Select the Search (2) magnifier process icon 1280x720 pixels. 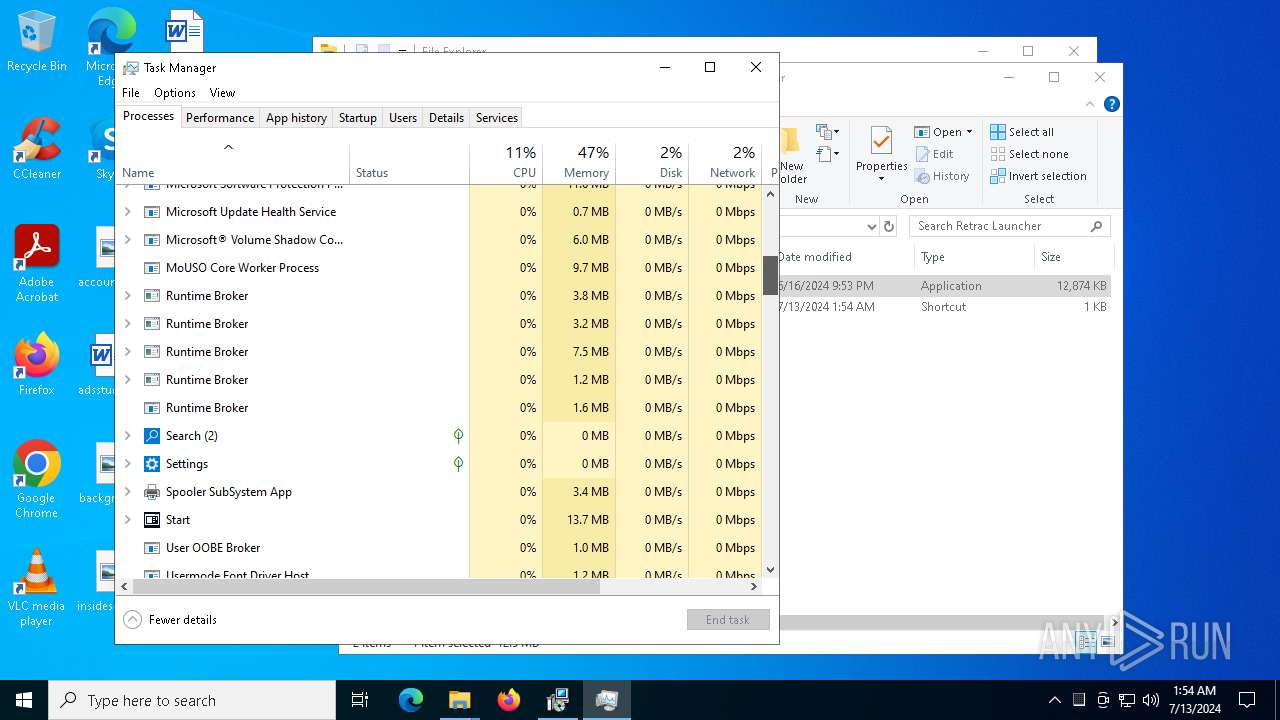click(x=152, y=436)
